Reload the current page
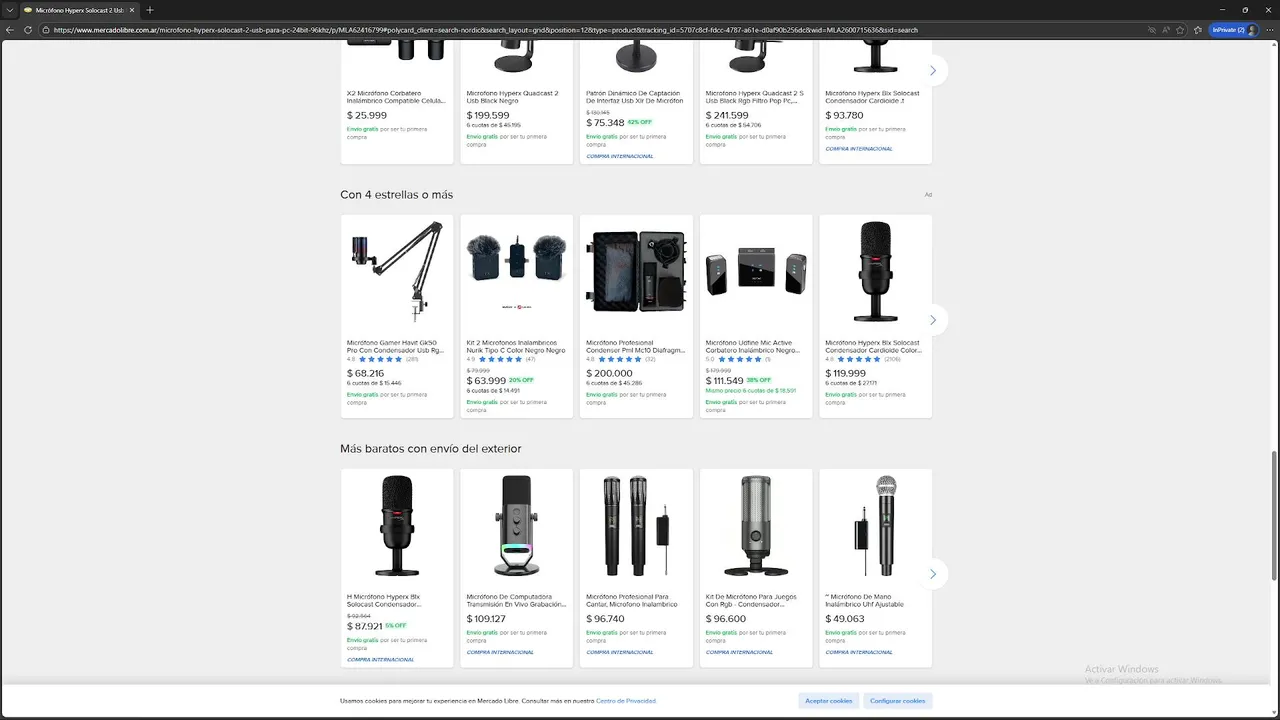This screenshot has height=720, width=1280. coord(28,30)
